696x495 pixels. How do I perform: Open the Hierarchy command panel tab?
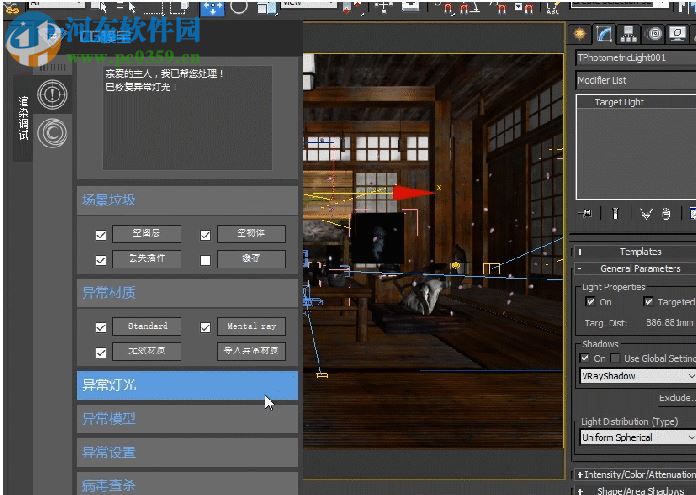pos(629,34)
